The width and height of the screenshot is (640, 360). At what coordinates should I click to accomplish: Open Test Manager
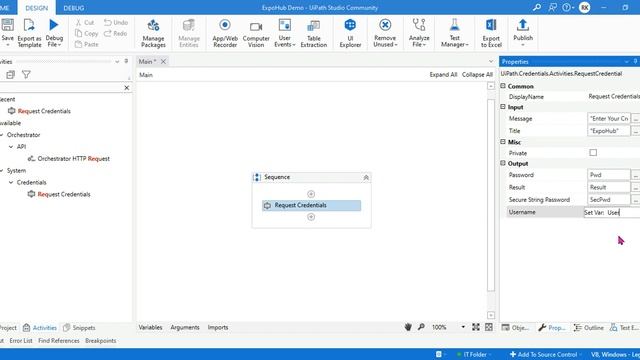(x=454, y=33)
